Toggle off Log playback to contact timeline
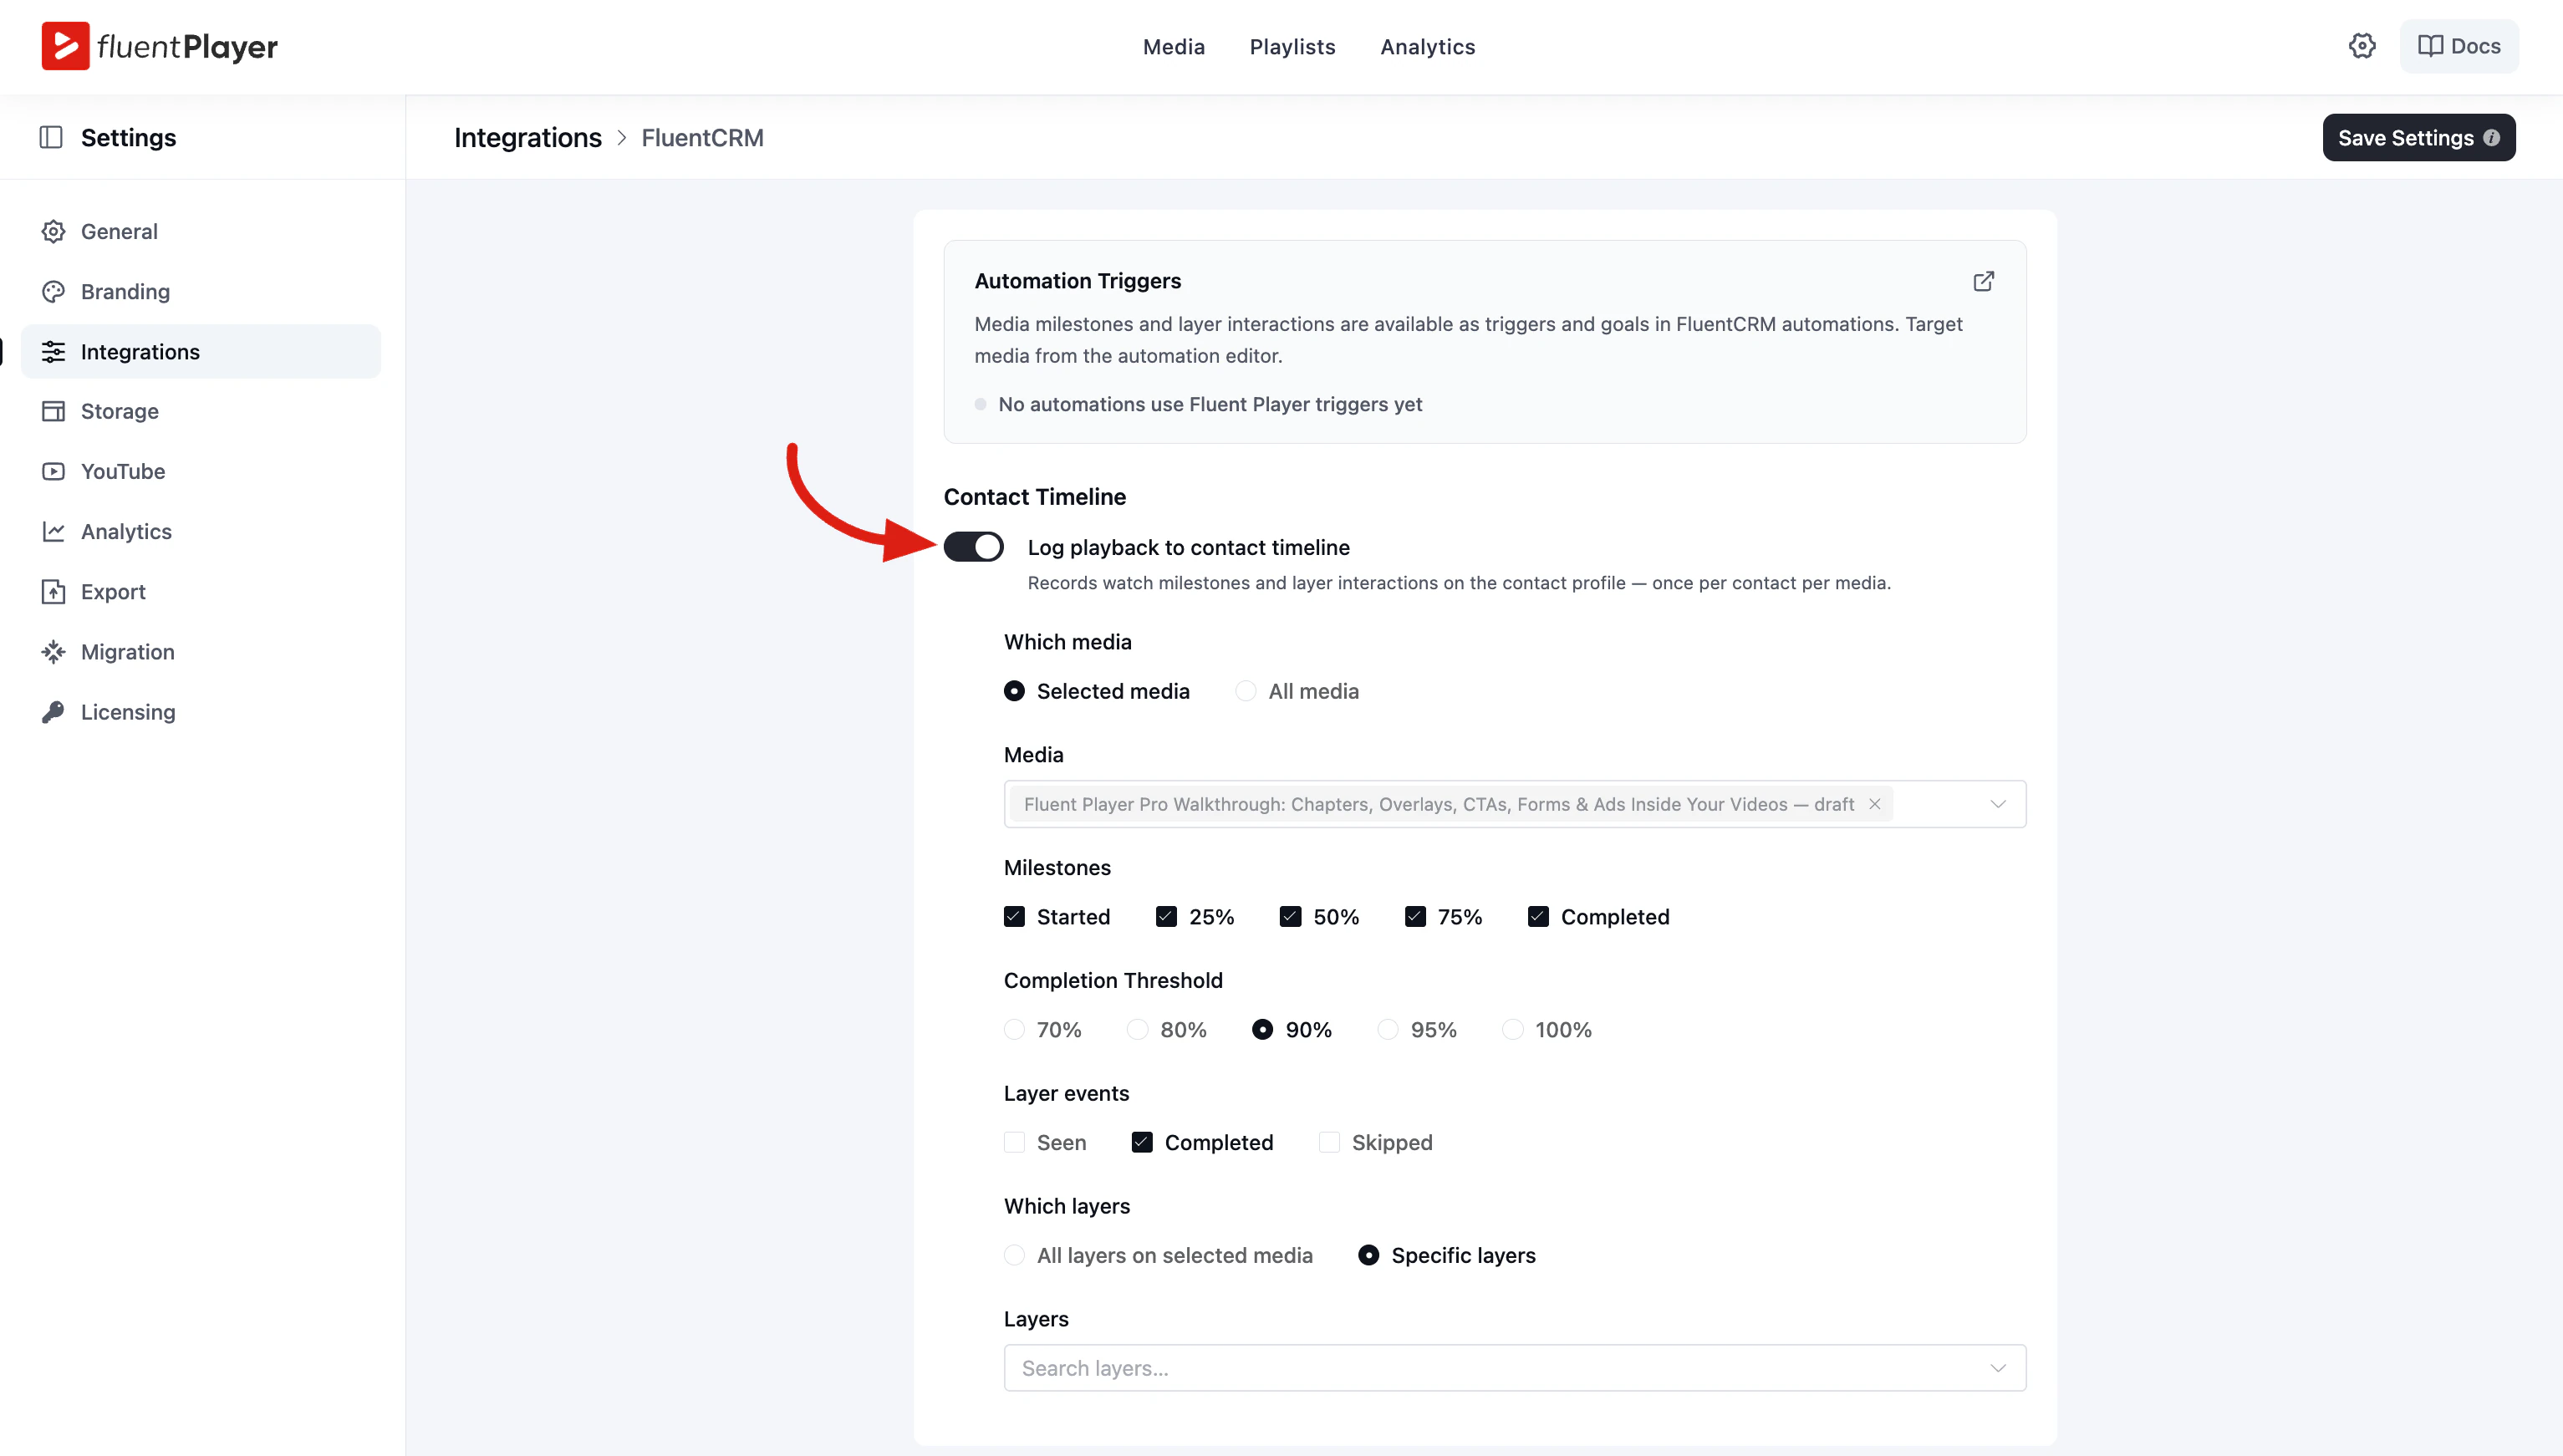Viewport: 2563px width, 1456px height. click(973, 547)
